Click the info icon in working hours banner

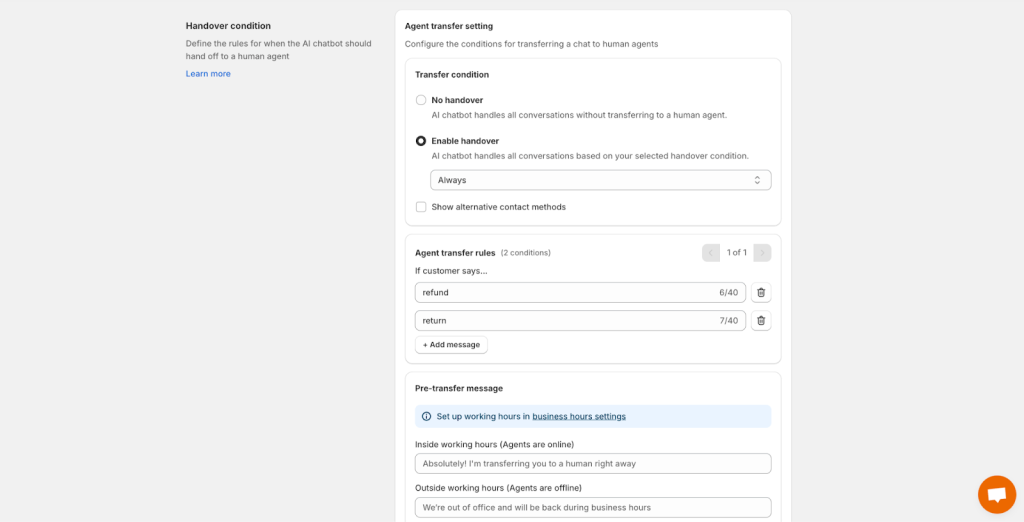pos(426,416)
